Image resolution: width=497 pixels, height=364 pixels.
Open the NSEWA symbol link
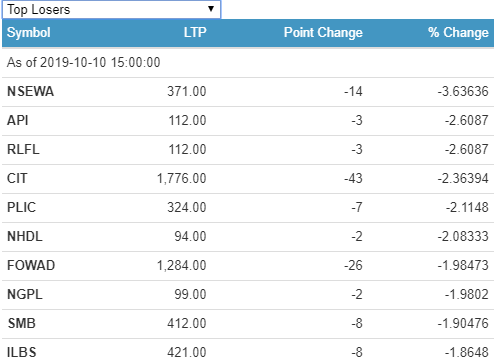click(x=30, y=91)
